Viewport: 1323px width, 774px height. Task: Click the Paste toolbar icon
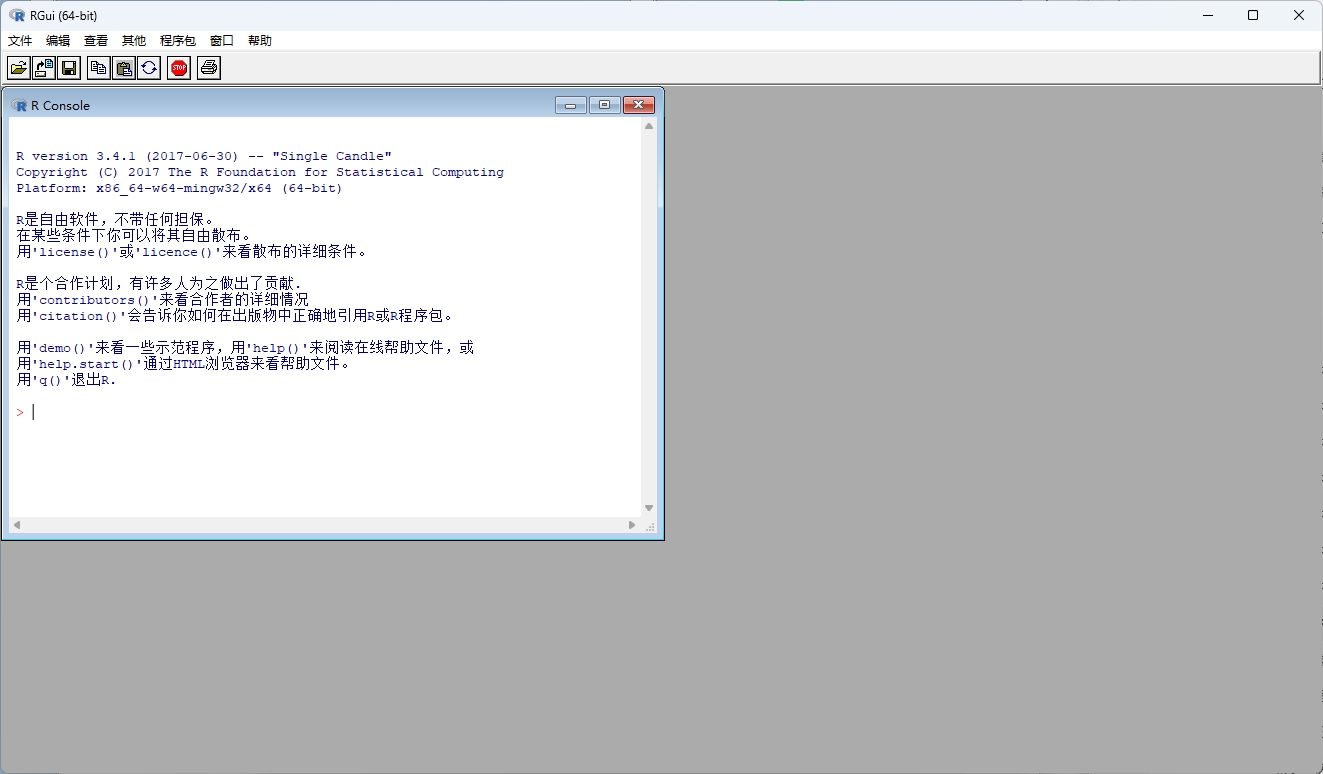pos(124,68)
